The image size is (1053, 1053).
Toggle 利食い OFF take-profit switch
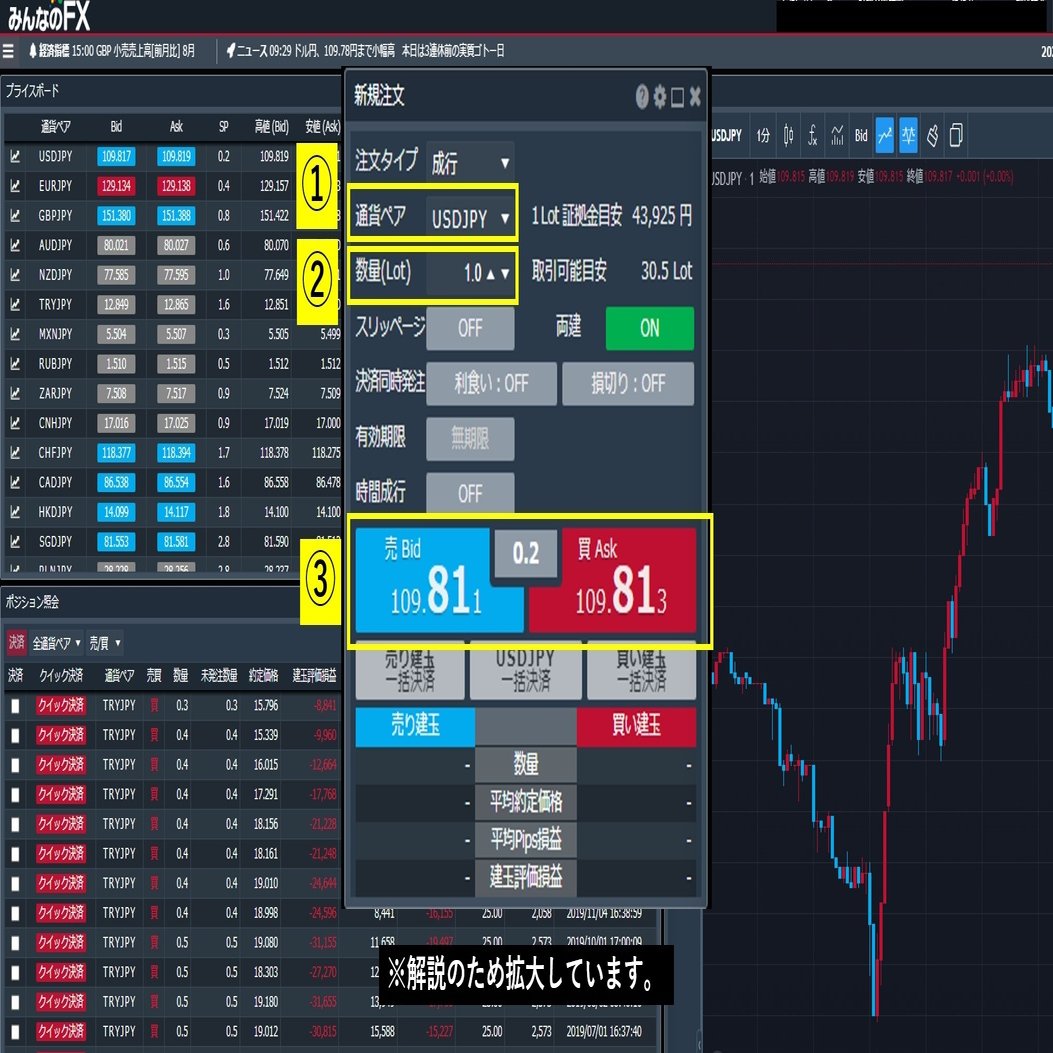pos(492,383)
